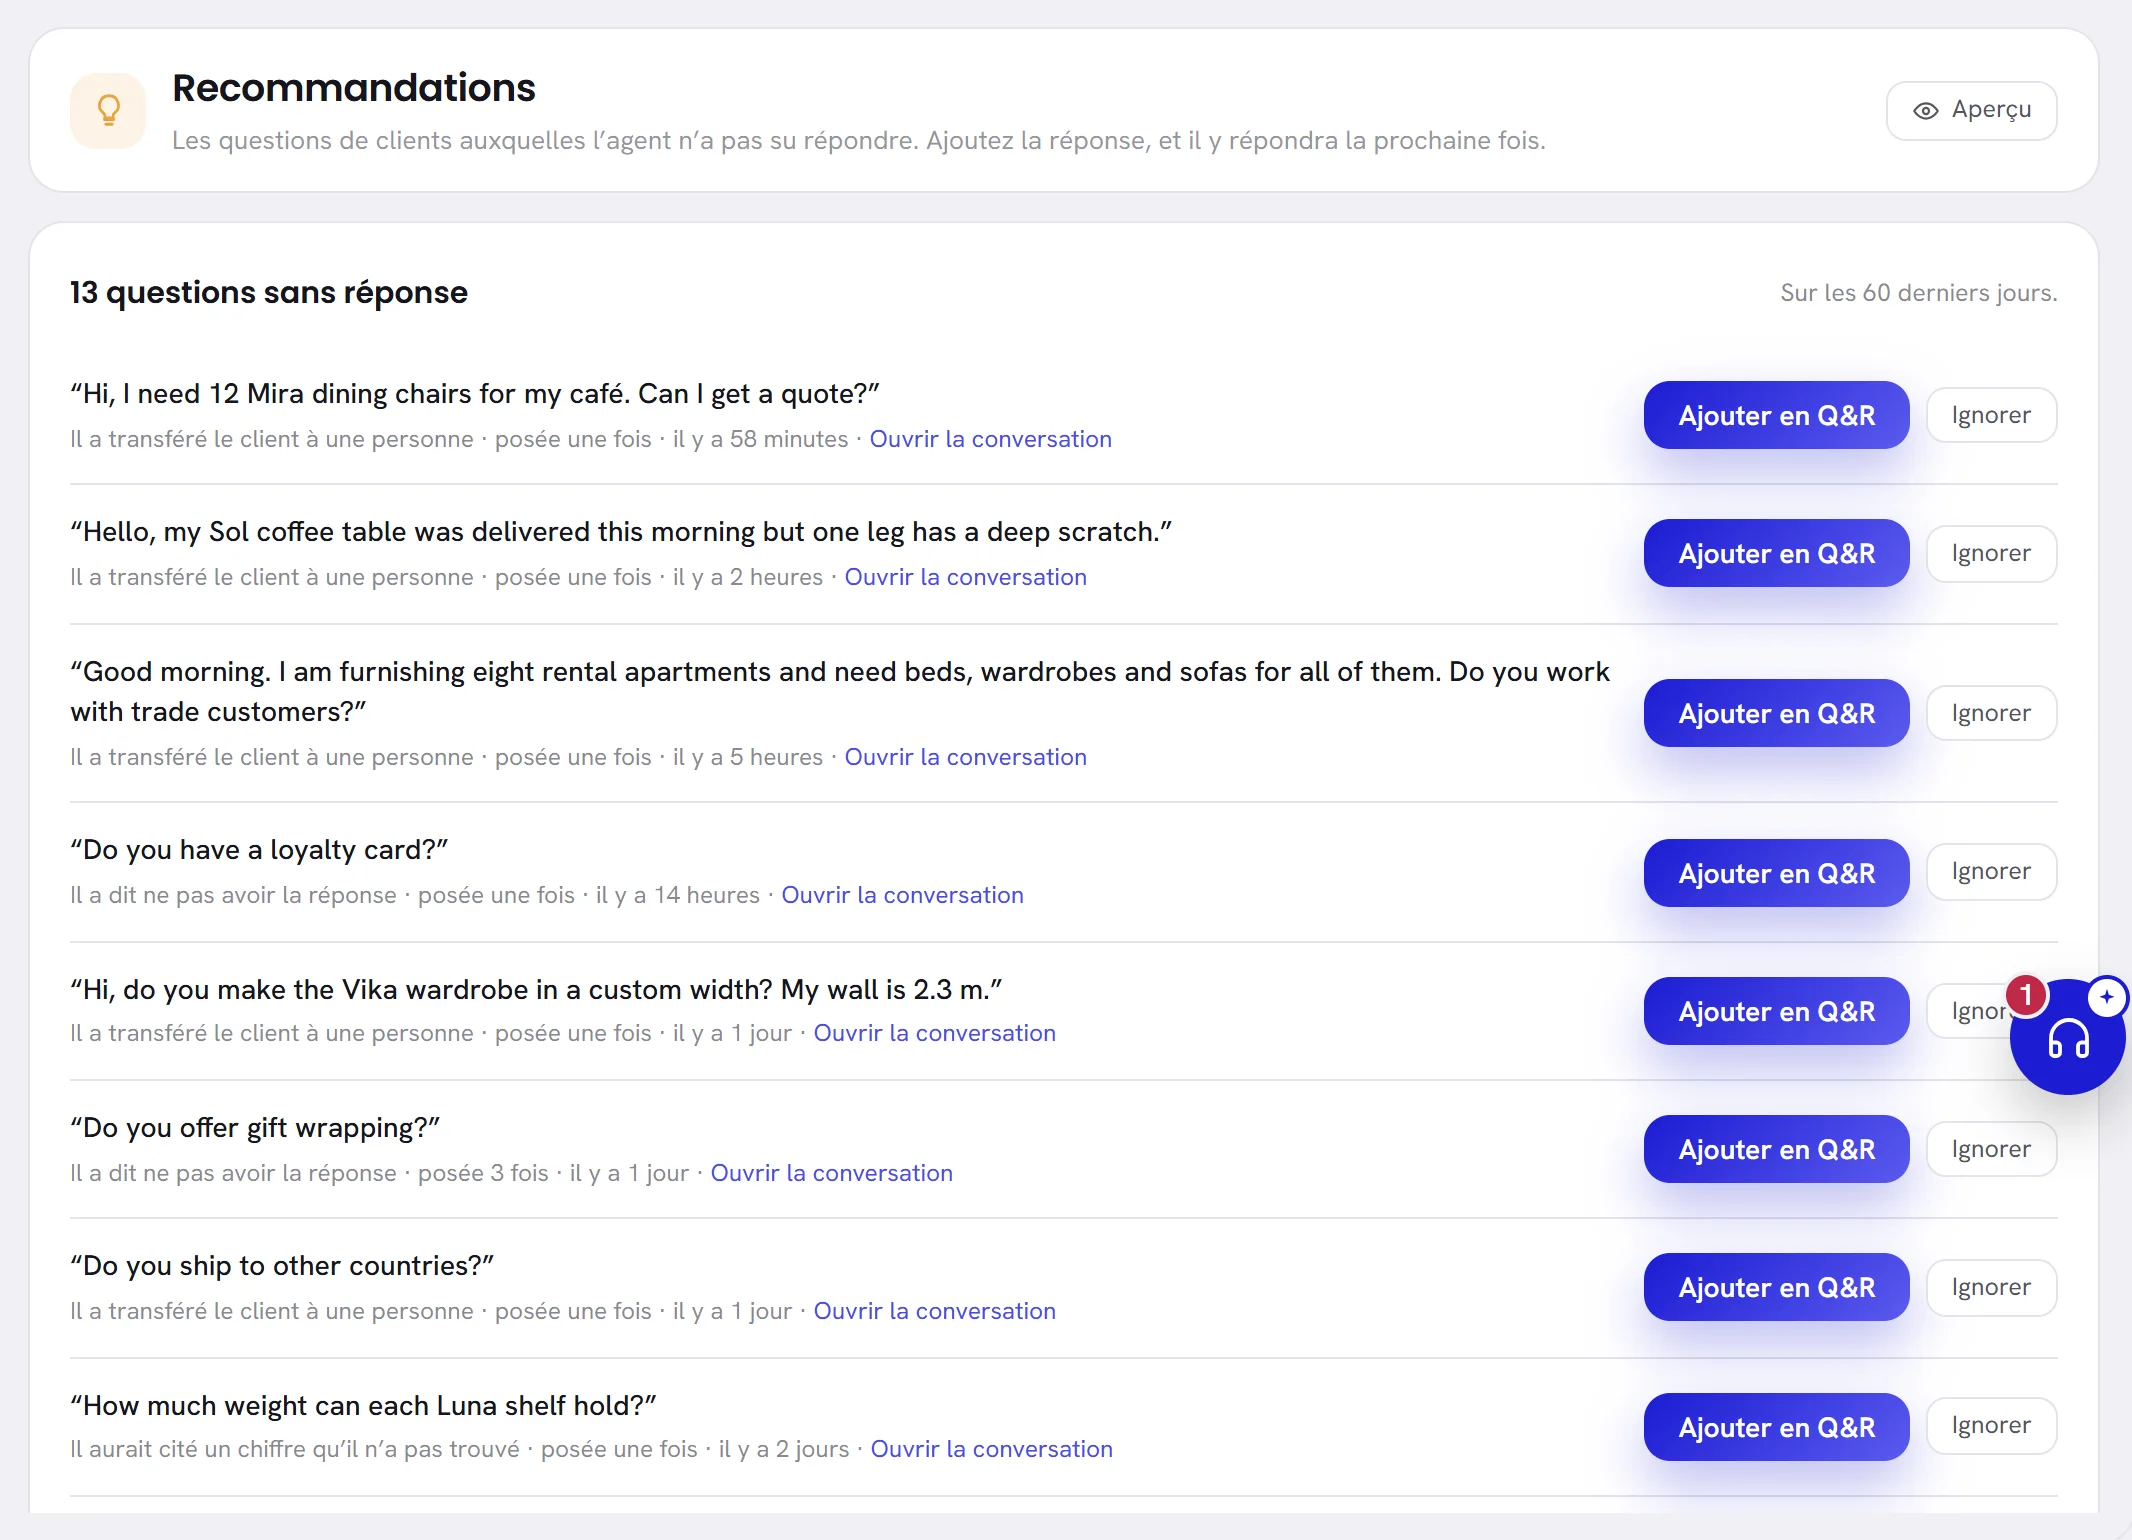The image size is (2132, 1540).
Task: Open conversation about loyalty card
Action: [902, 895]
